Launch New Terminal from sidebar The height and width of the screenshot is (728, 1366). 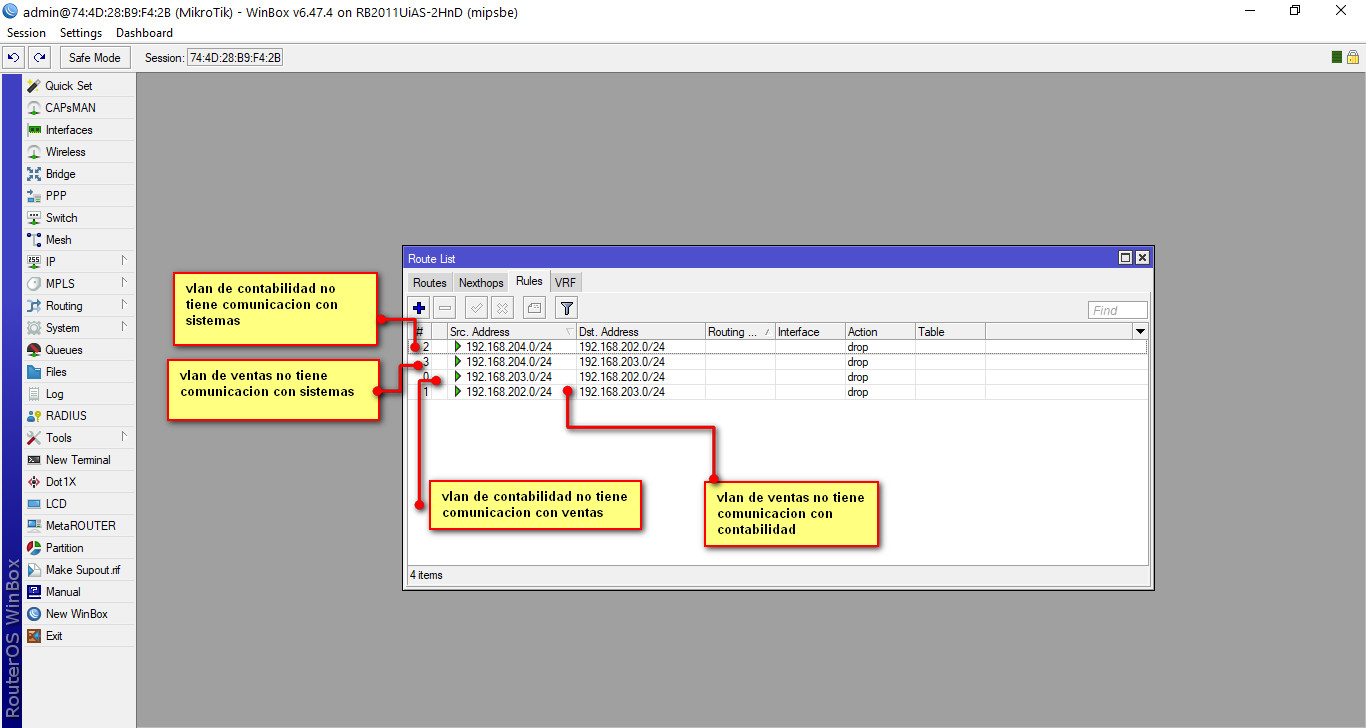point(78,460)
